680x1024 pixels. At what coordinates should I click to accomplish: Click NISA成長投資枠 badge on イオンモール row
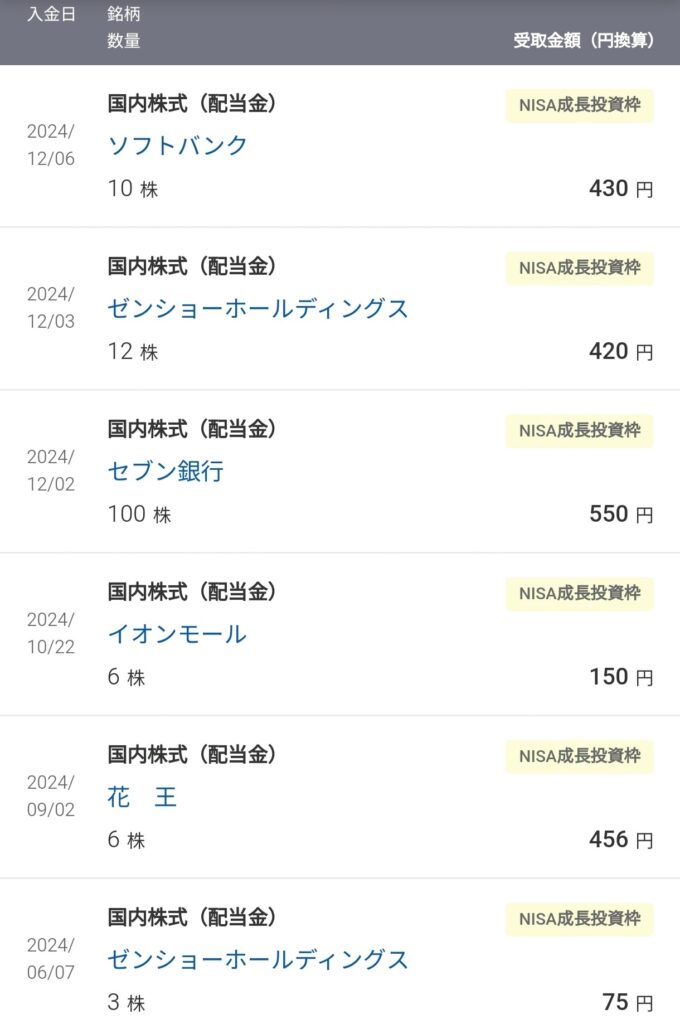click(x=579, y=594)
